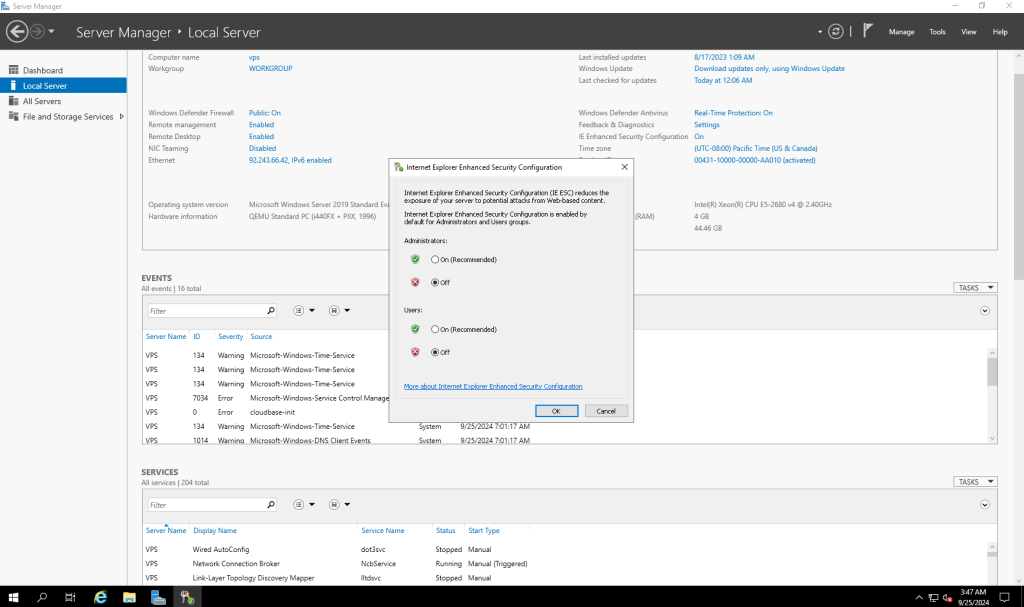Click the Dashboard icon in the sidebar
Image resolution: width=1024 pixels, height=607 pixels.
pos(14,70)
